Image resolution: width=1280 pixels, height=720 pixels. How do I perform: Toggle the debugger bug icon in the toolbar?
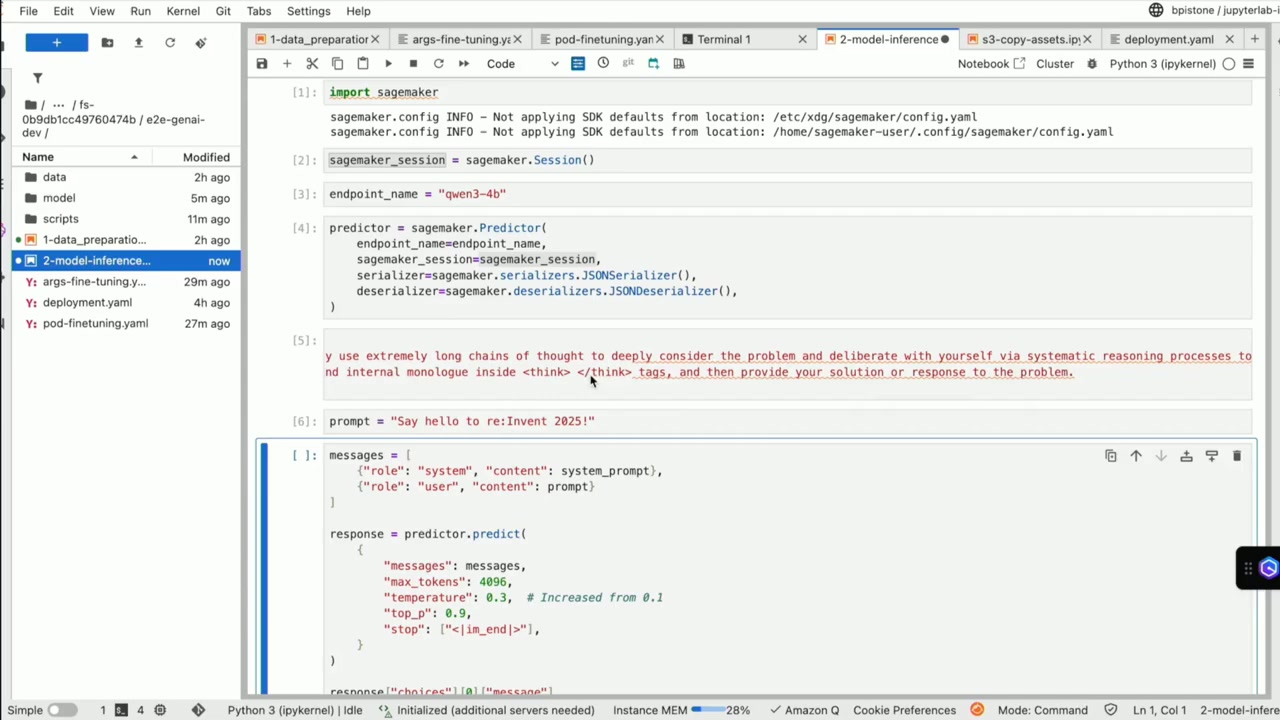click(1092, 63)
